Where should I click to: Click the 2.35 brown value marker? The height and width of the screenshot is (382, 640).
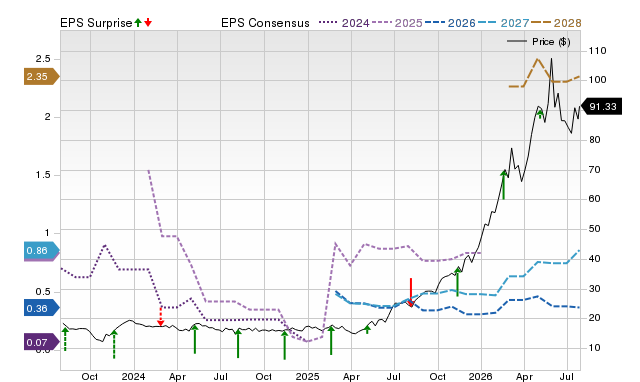coord(42,76)
